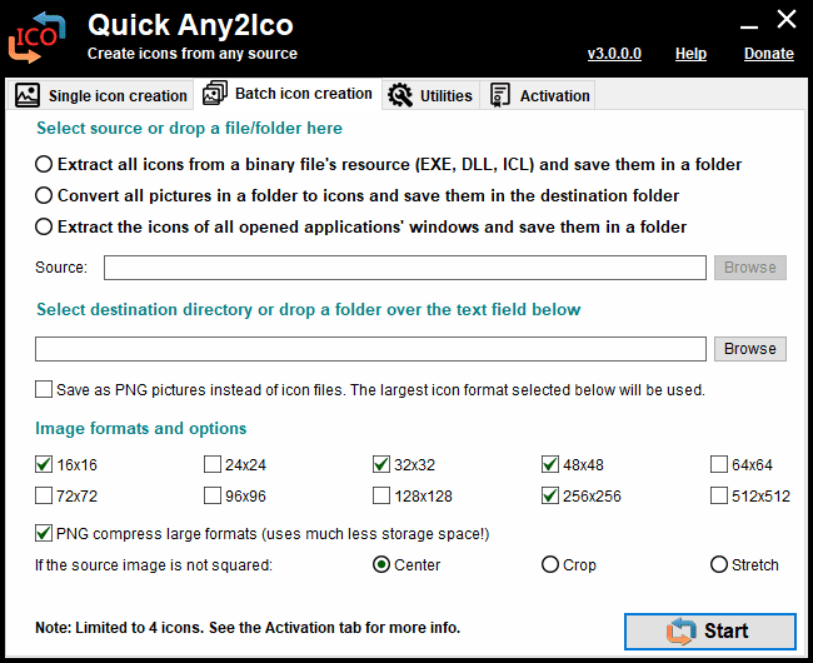Switch to Batch icon creation tab

click(288, 94)
